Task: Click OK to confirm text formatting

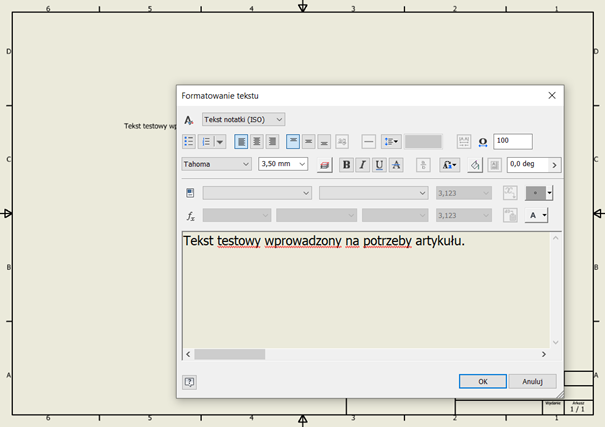Action: click(x=482, y=381)
